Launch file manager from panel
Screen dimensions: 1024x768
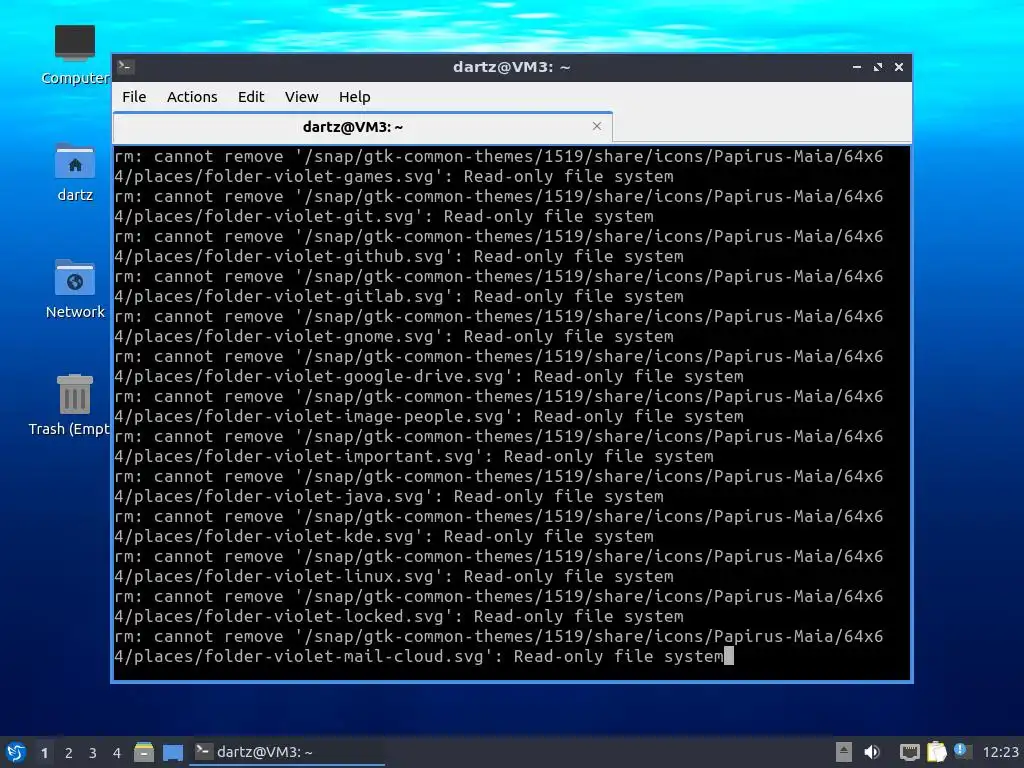(144, 752)
